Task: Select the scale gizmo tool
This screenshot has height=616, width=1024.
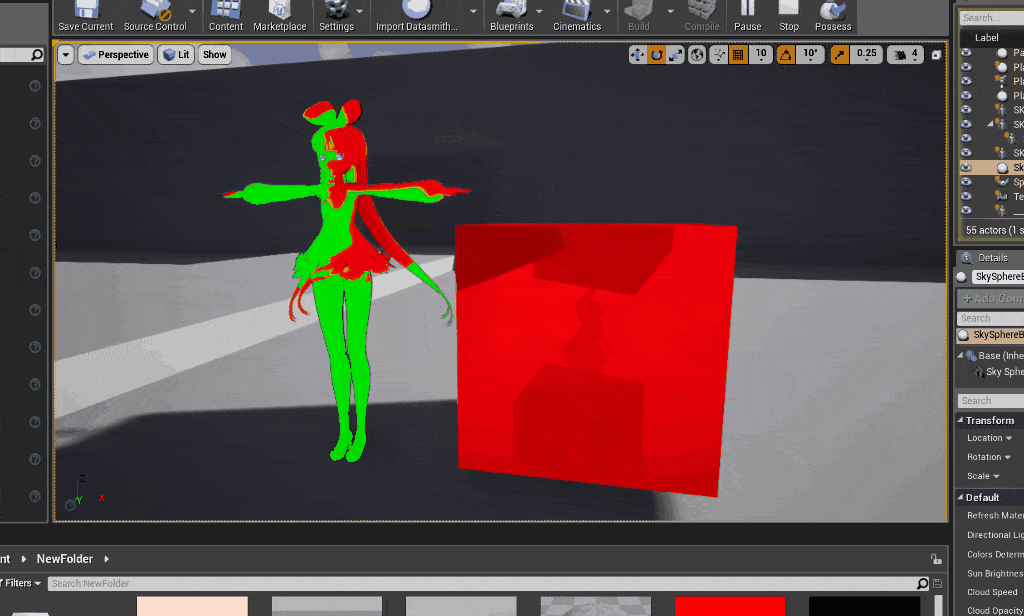Action: 676,55
